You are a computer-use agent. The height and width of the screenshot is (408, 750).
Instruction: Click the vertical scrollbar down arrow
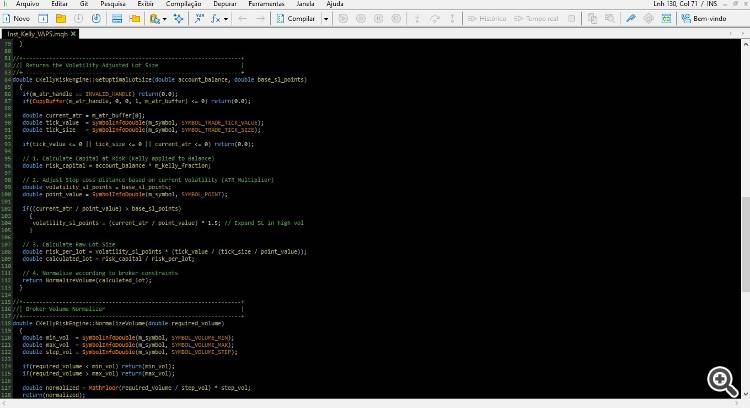tap(745, 395)
